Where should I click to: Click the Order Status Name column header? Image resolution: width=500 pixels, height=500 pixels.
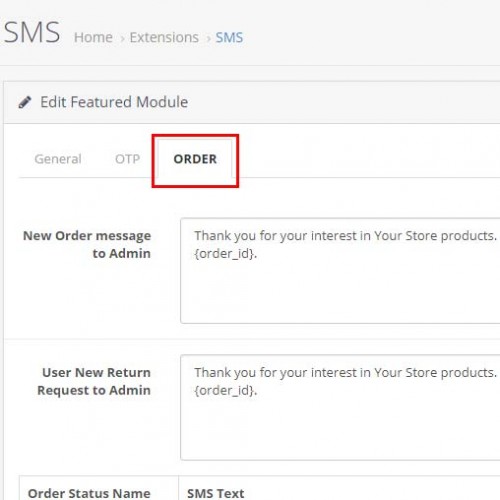pyautogui.click(x=89, y=493)
